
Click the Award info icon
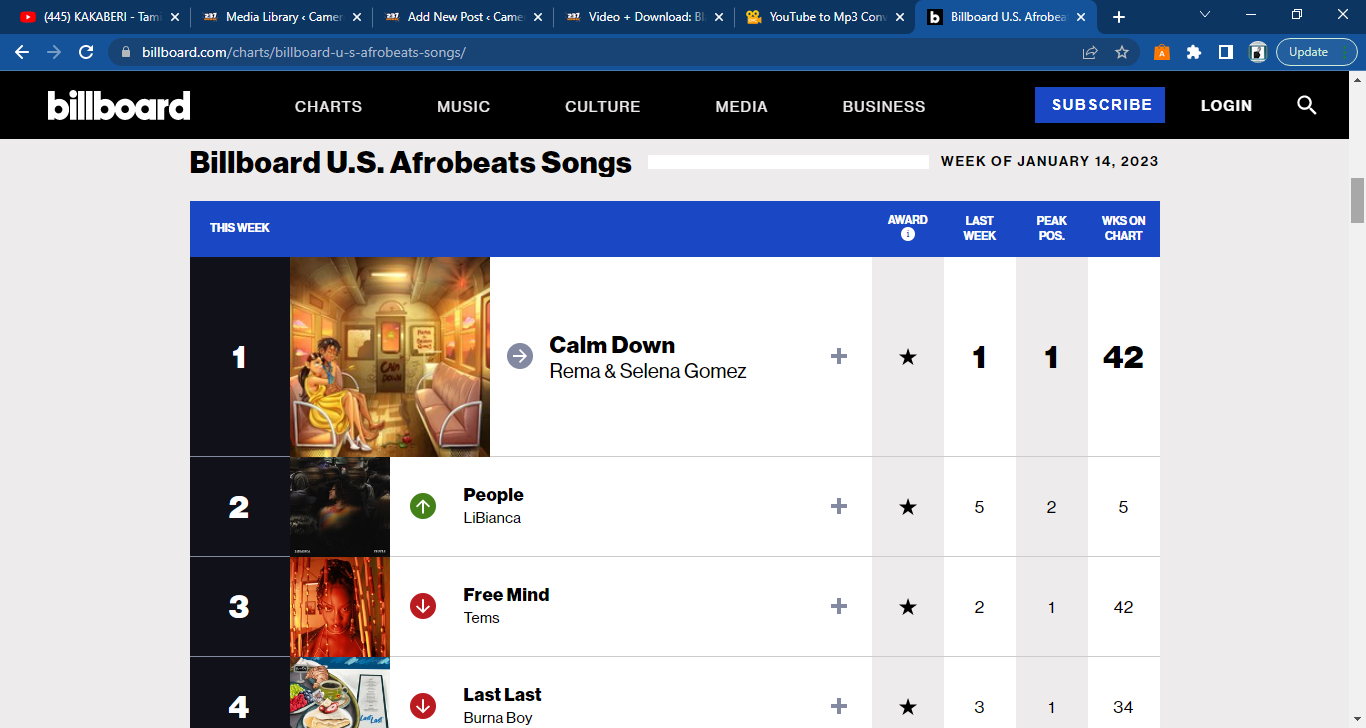click(x=908, y=235)
